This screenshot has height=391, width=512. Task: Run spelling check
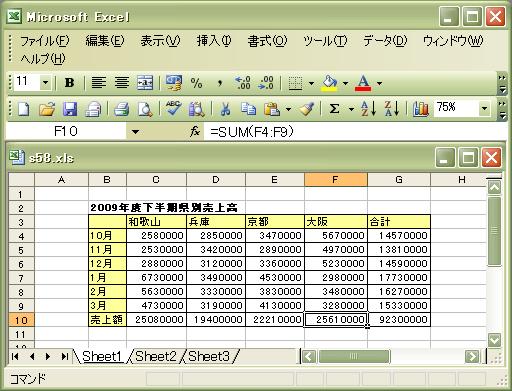pyautogui.click(x=174, y=108)
